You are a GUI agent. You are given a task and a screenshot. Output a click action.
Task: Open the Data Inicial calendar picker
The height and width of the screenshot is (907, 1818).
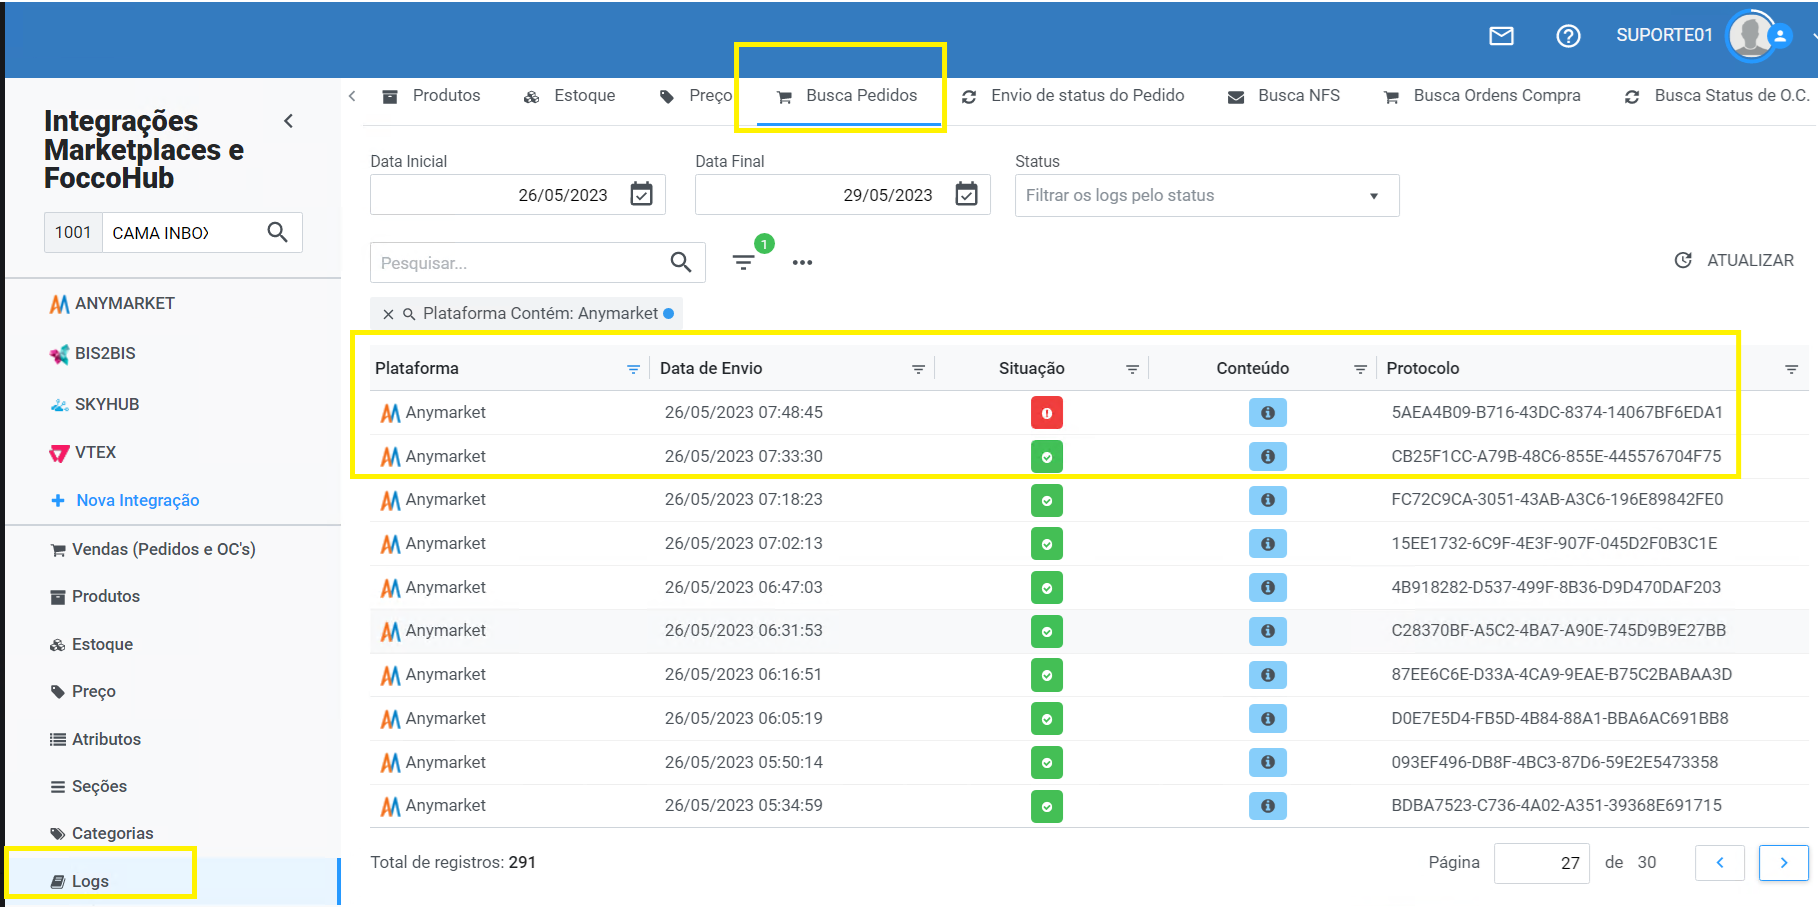(x=641, y=194)
